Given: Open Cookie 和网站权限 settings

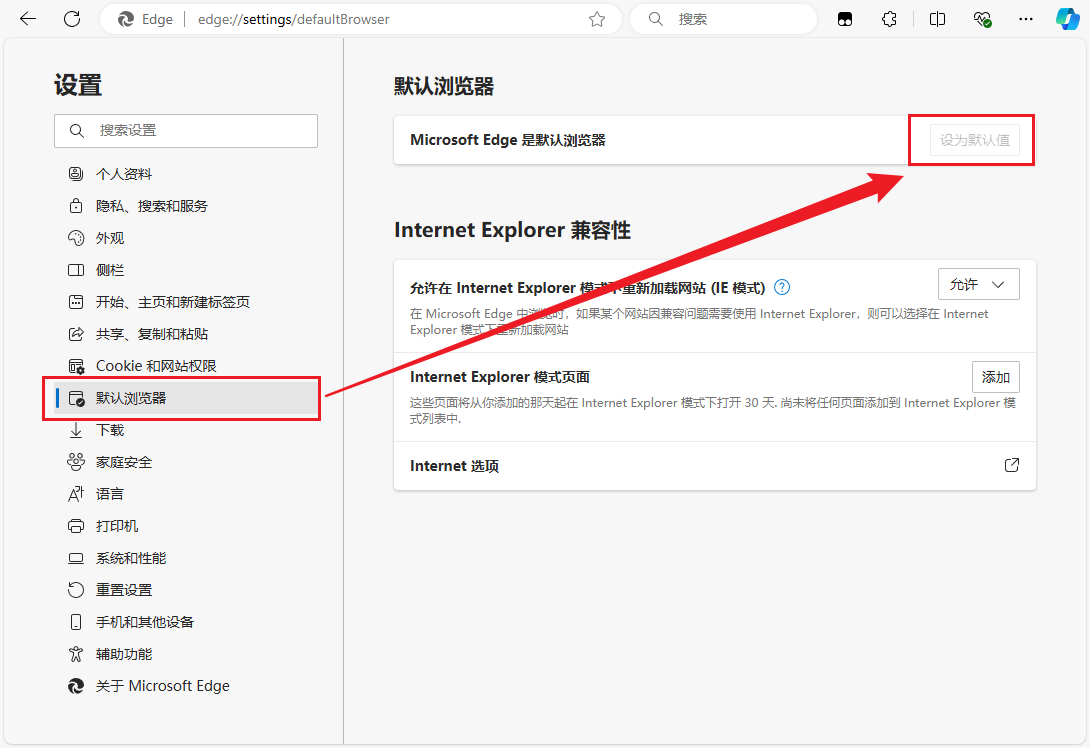Looking at the screenshot, I should tap(186, 366).
